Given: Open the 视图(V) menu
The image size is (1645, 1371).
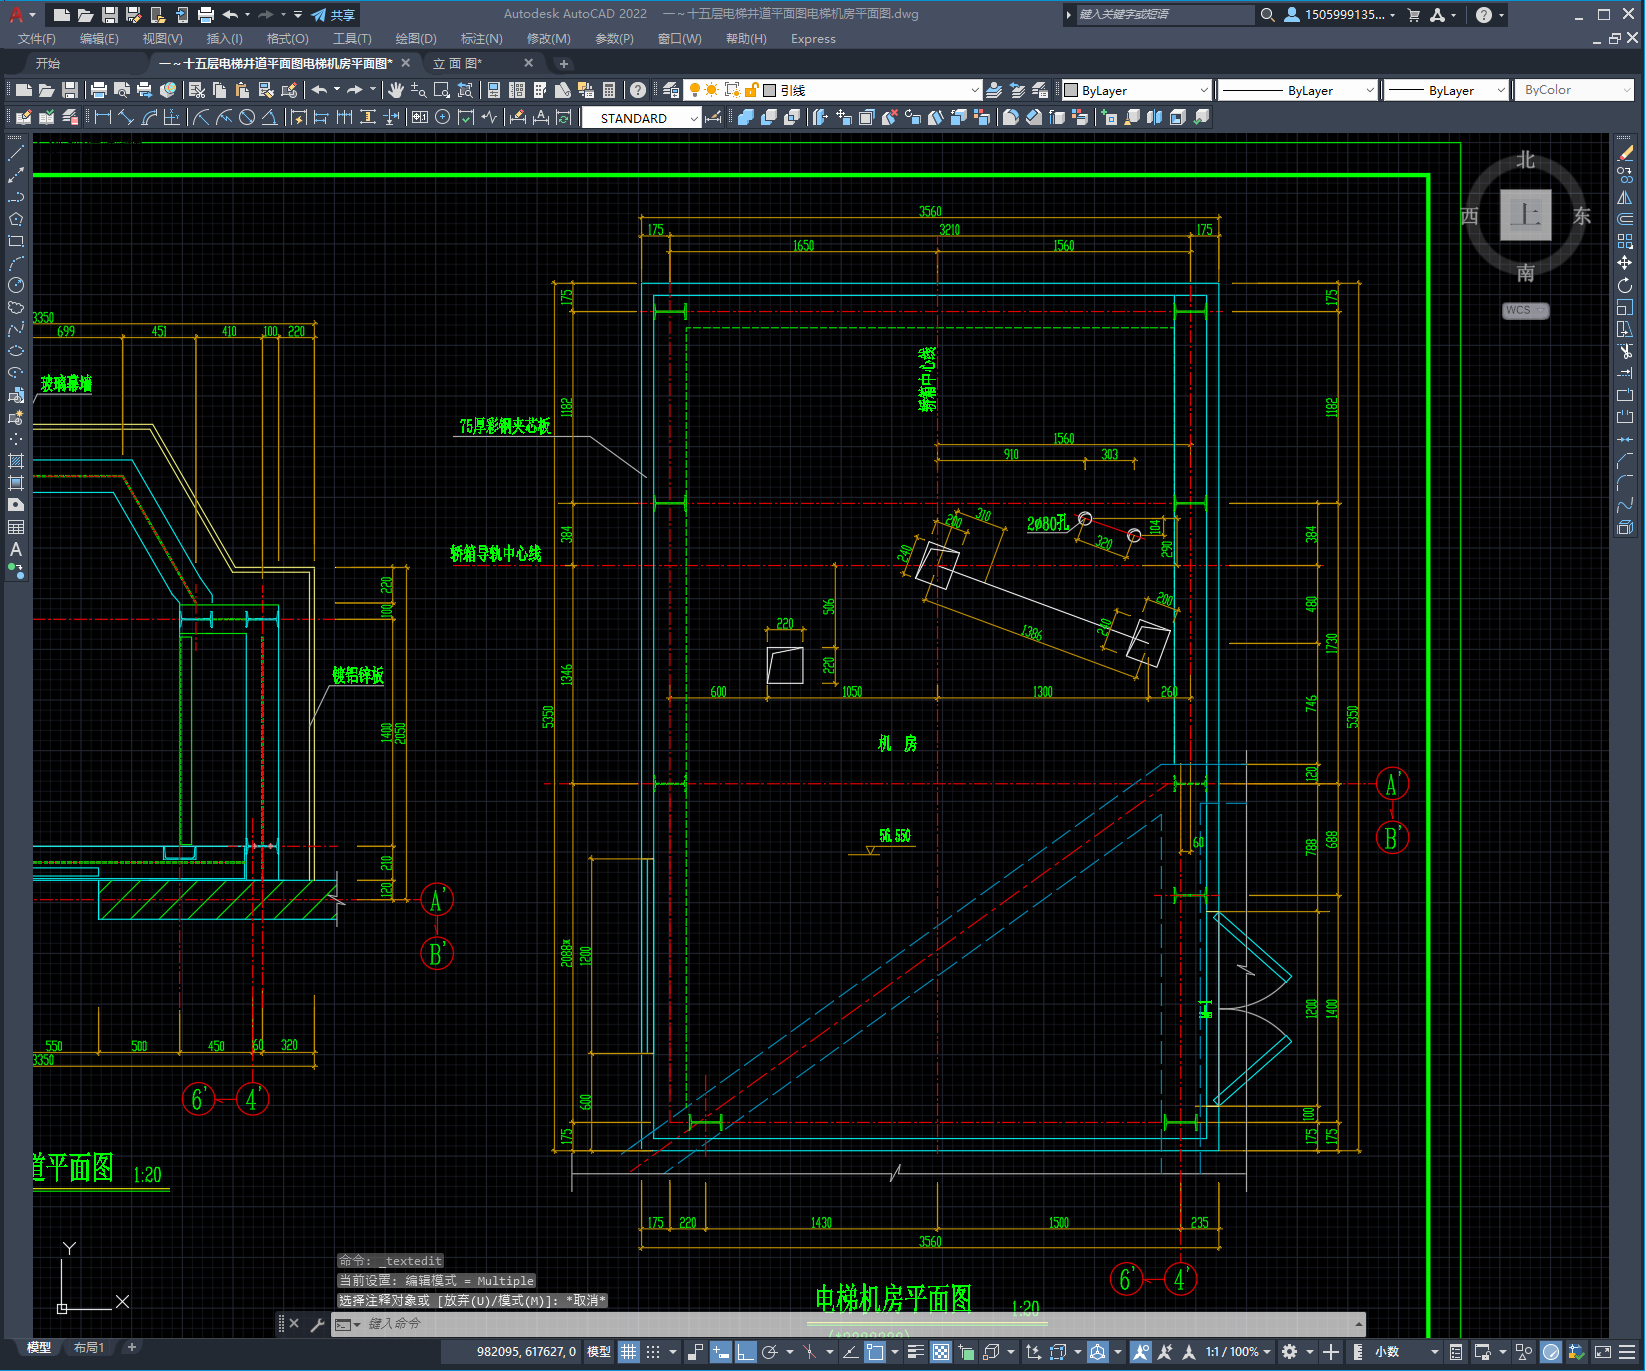Looking at the screenshot, I should [162, 39].
